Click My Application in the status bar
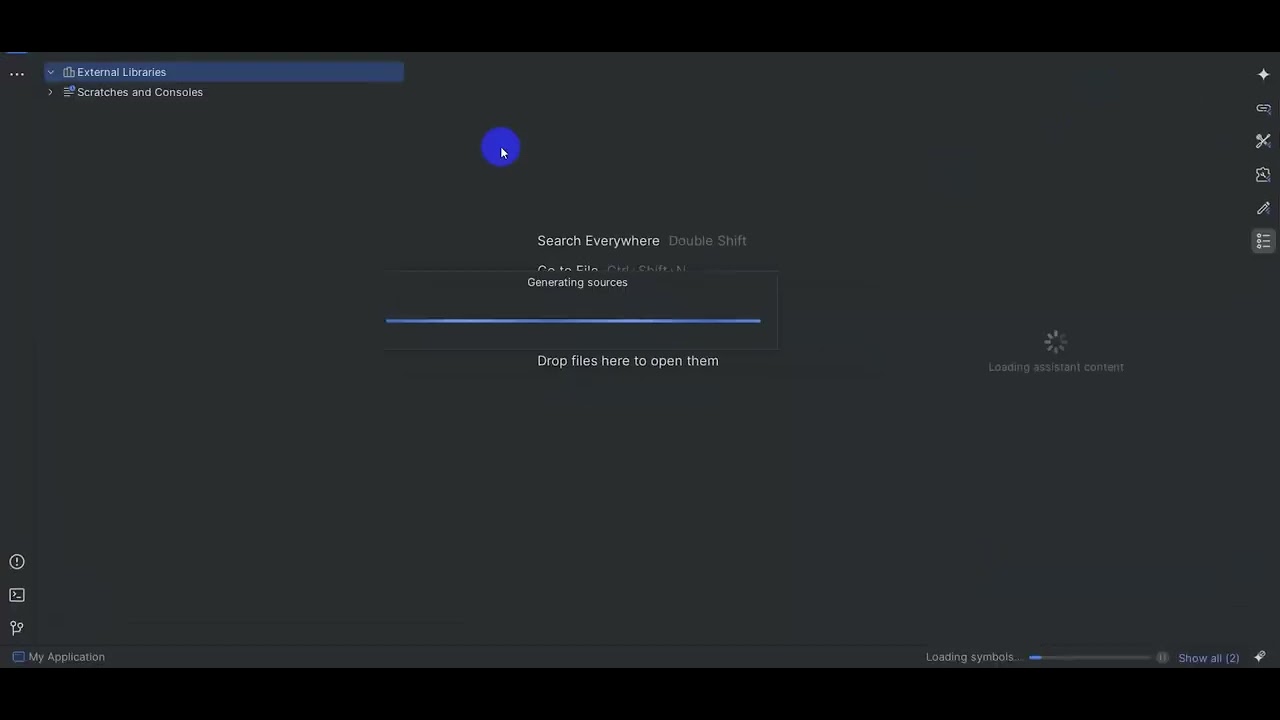Viewport: 1280px width, 720px height. tap(67, 657)
